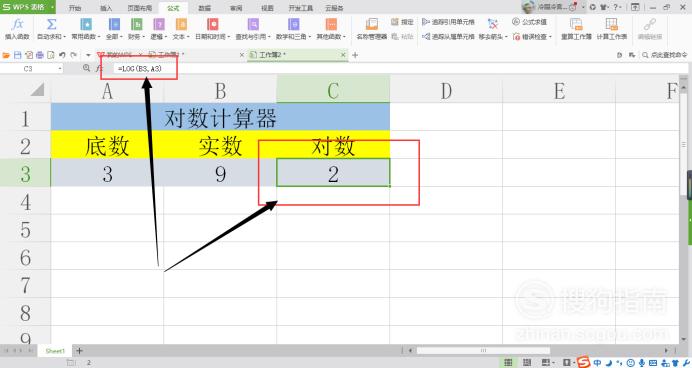Expand the 其他函数 dropdown arrow
Screen dimensions: 692x368
click(344, 37)
